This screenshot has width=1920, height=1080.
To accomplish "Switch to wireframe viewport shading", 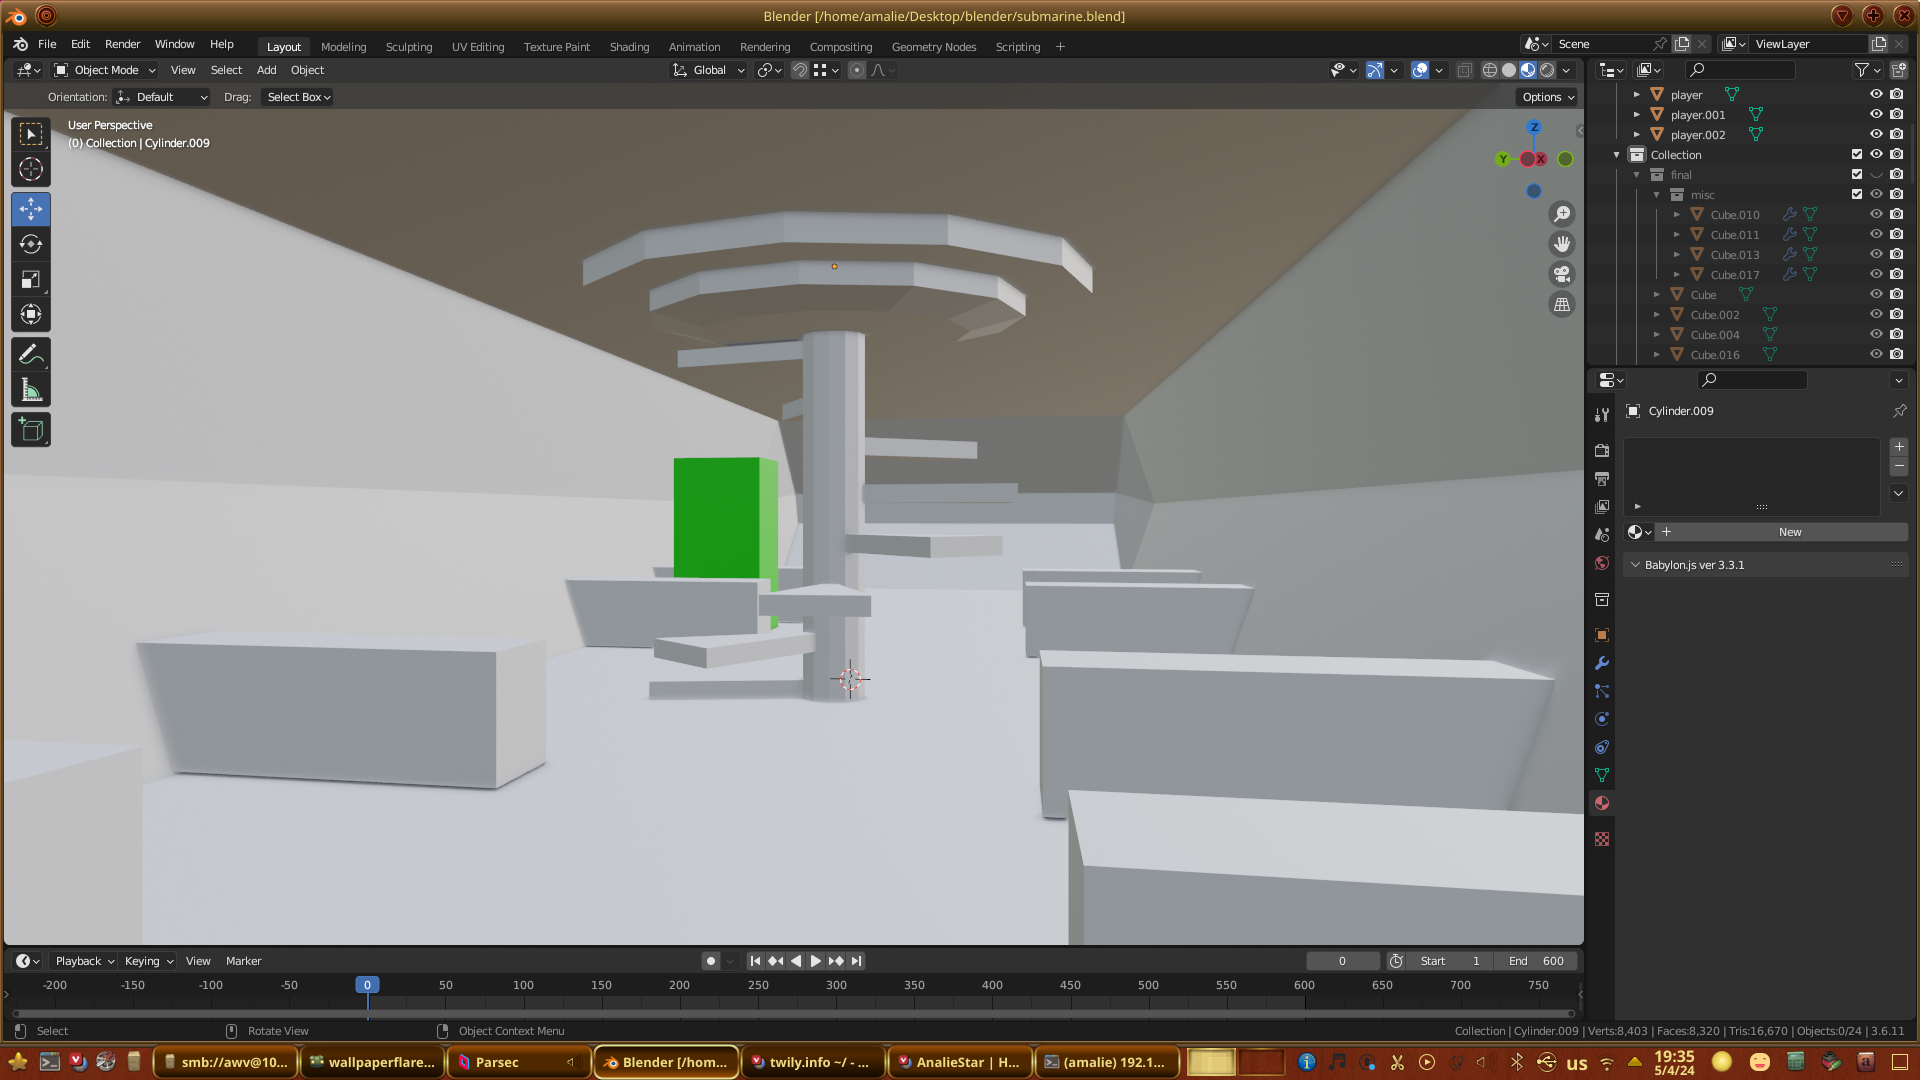I will tap(1489, 70).
